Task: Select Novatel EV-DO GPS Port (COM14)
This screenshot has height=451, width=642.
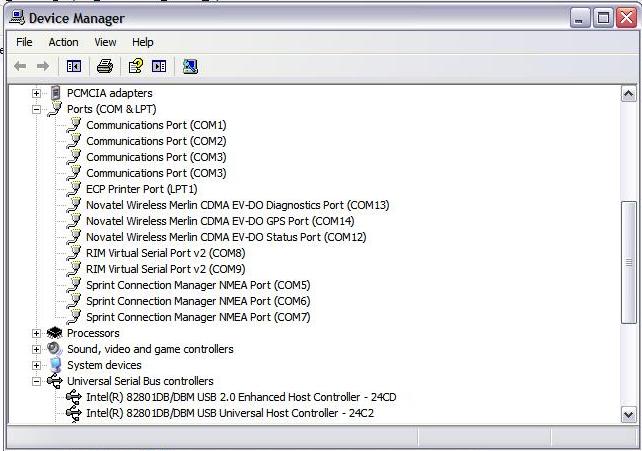Action: click(x=220, y=221)
